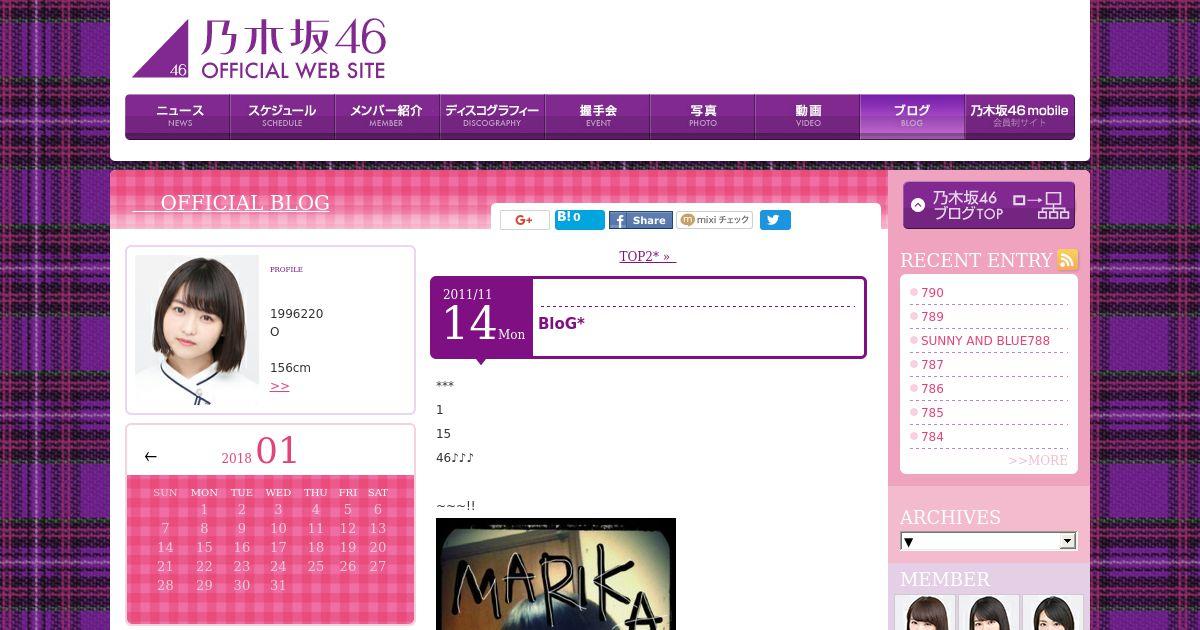Screen dimensions: 1200x630
Task: Go to previous month with left arrow
Action: (x=150, y=456)
